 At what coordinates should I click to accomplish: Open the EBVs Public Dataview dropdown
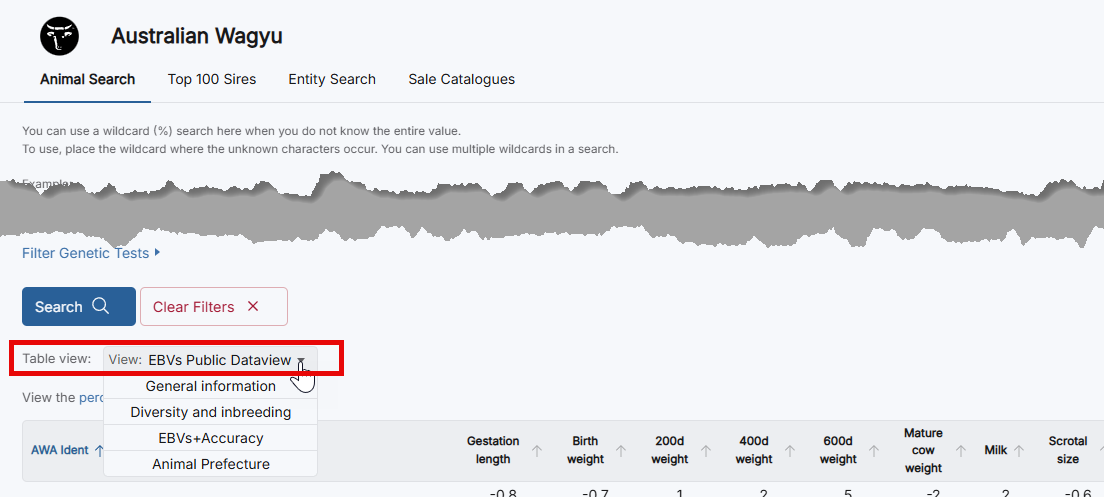click(211, 360)
